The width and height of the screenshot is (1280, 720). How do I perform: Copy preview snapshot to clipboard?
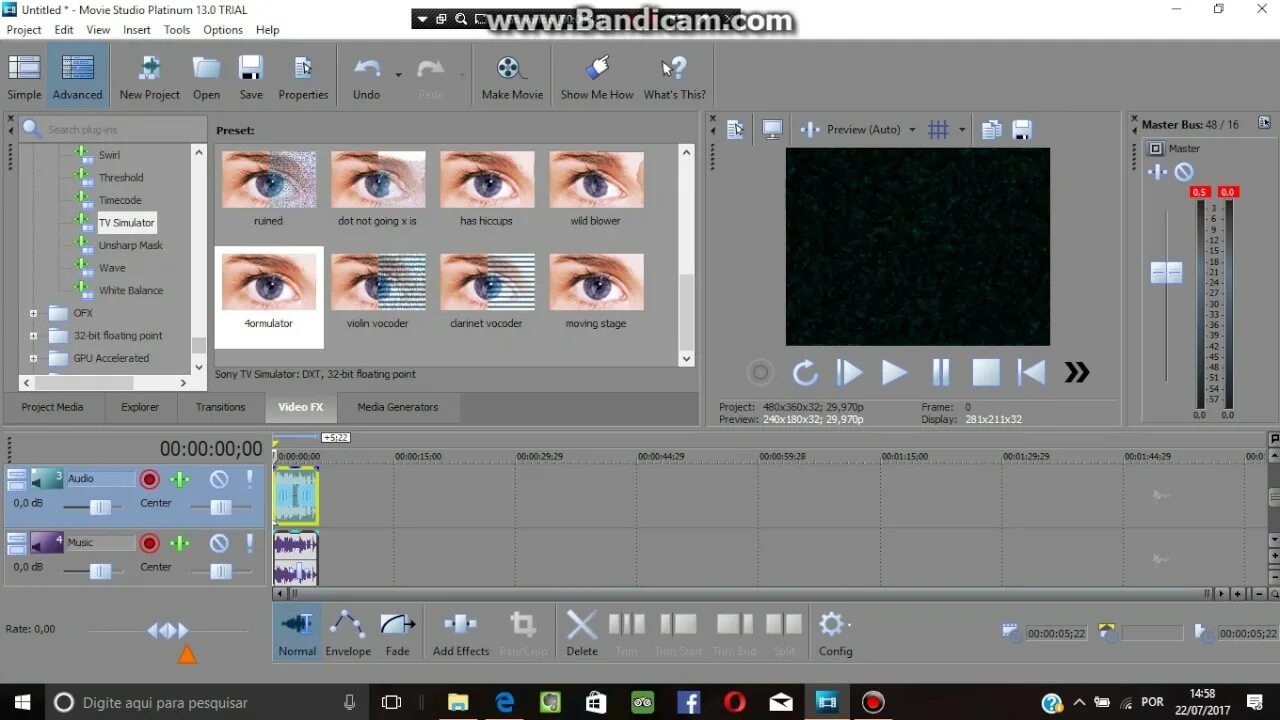pos(991,129)
